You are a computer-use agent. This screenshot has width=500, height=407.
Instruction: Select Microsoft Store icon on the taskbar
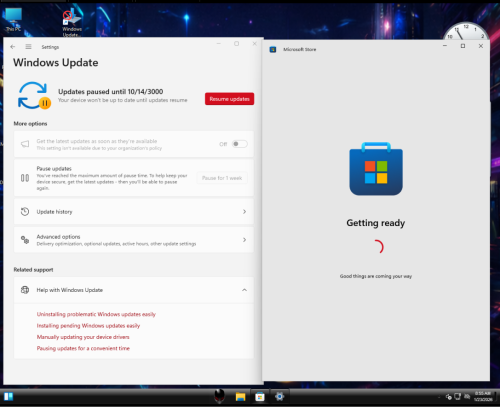pos(260,397)
